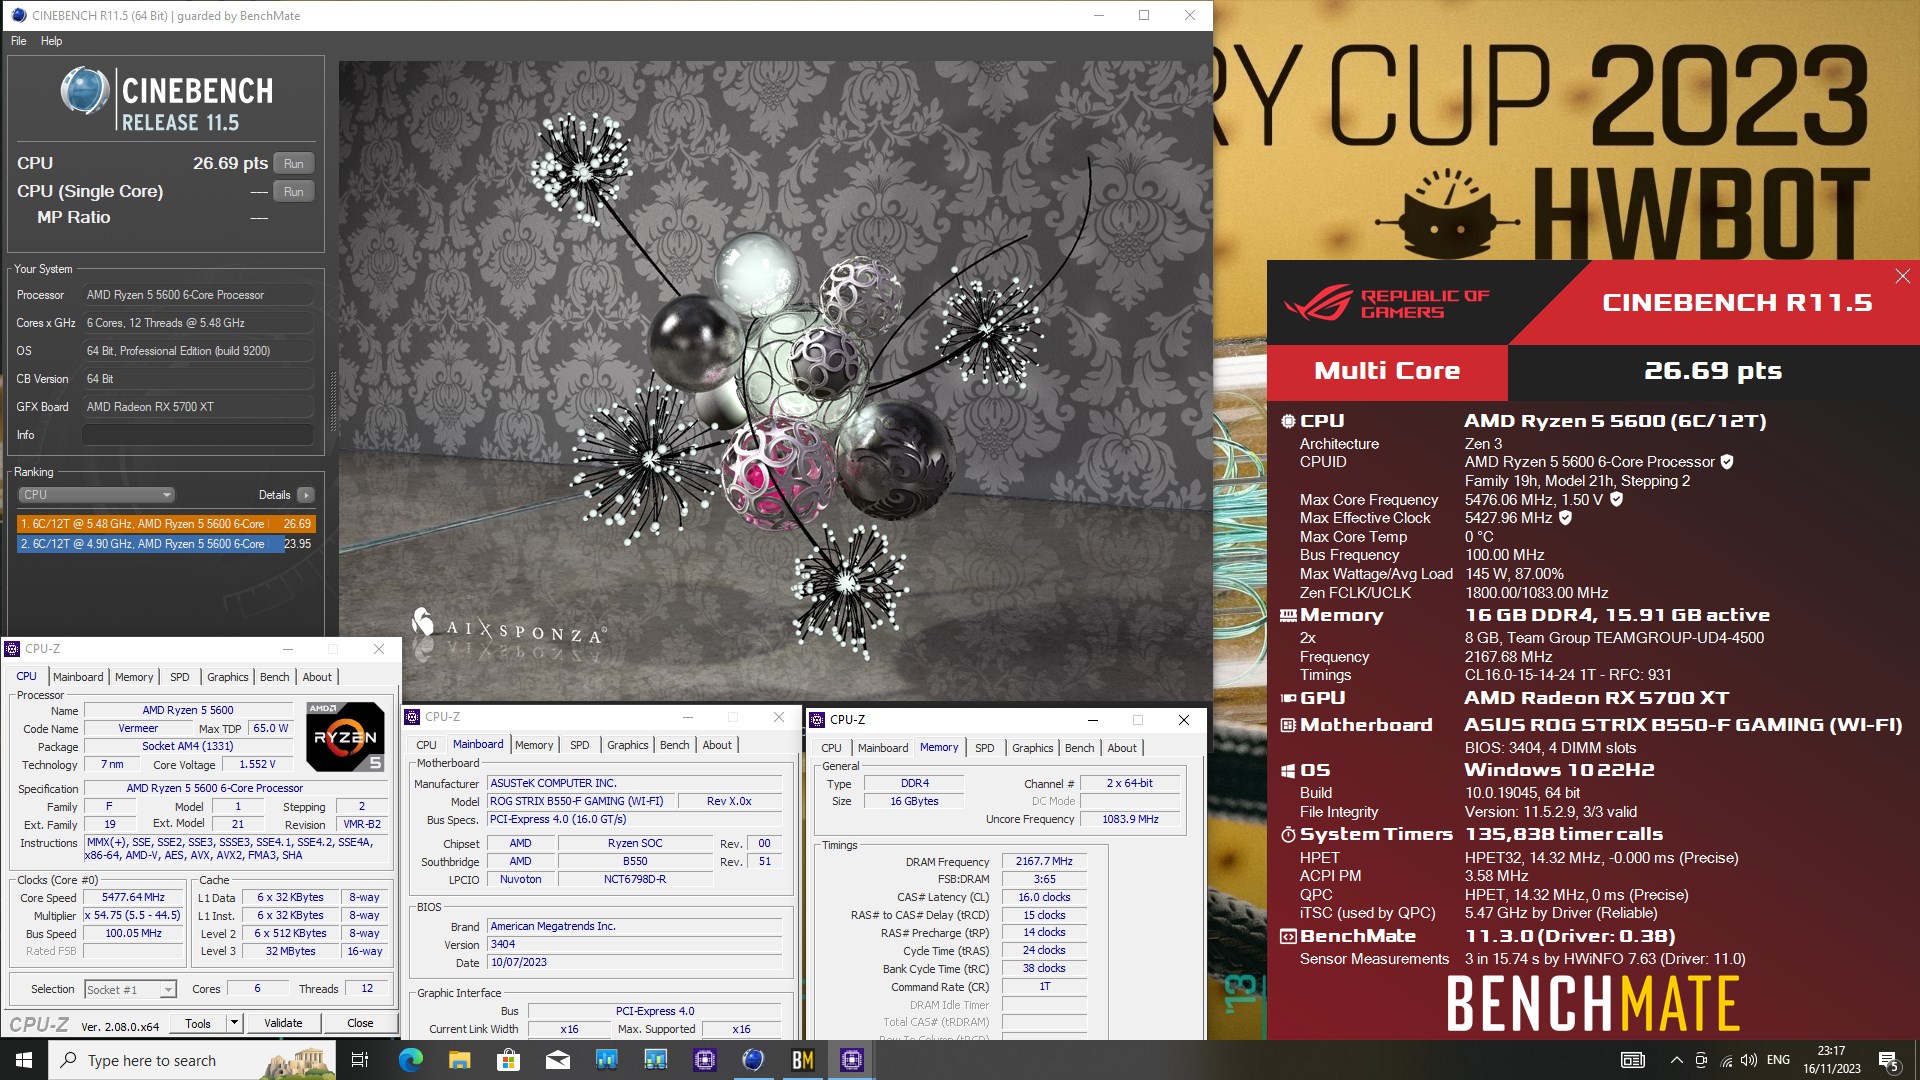Click the Cinebench sphere logo
Viewport: 1920px width, 1080px height.
pos(84,91)
